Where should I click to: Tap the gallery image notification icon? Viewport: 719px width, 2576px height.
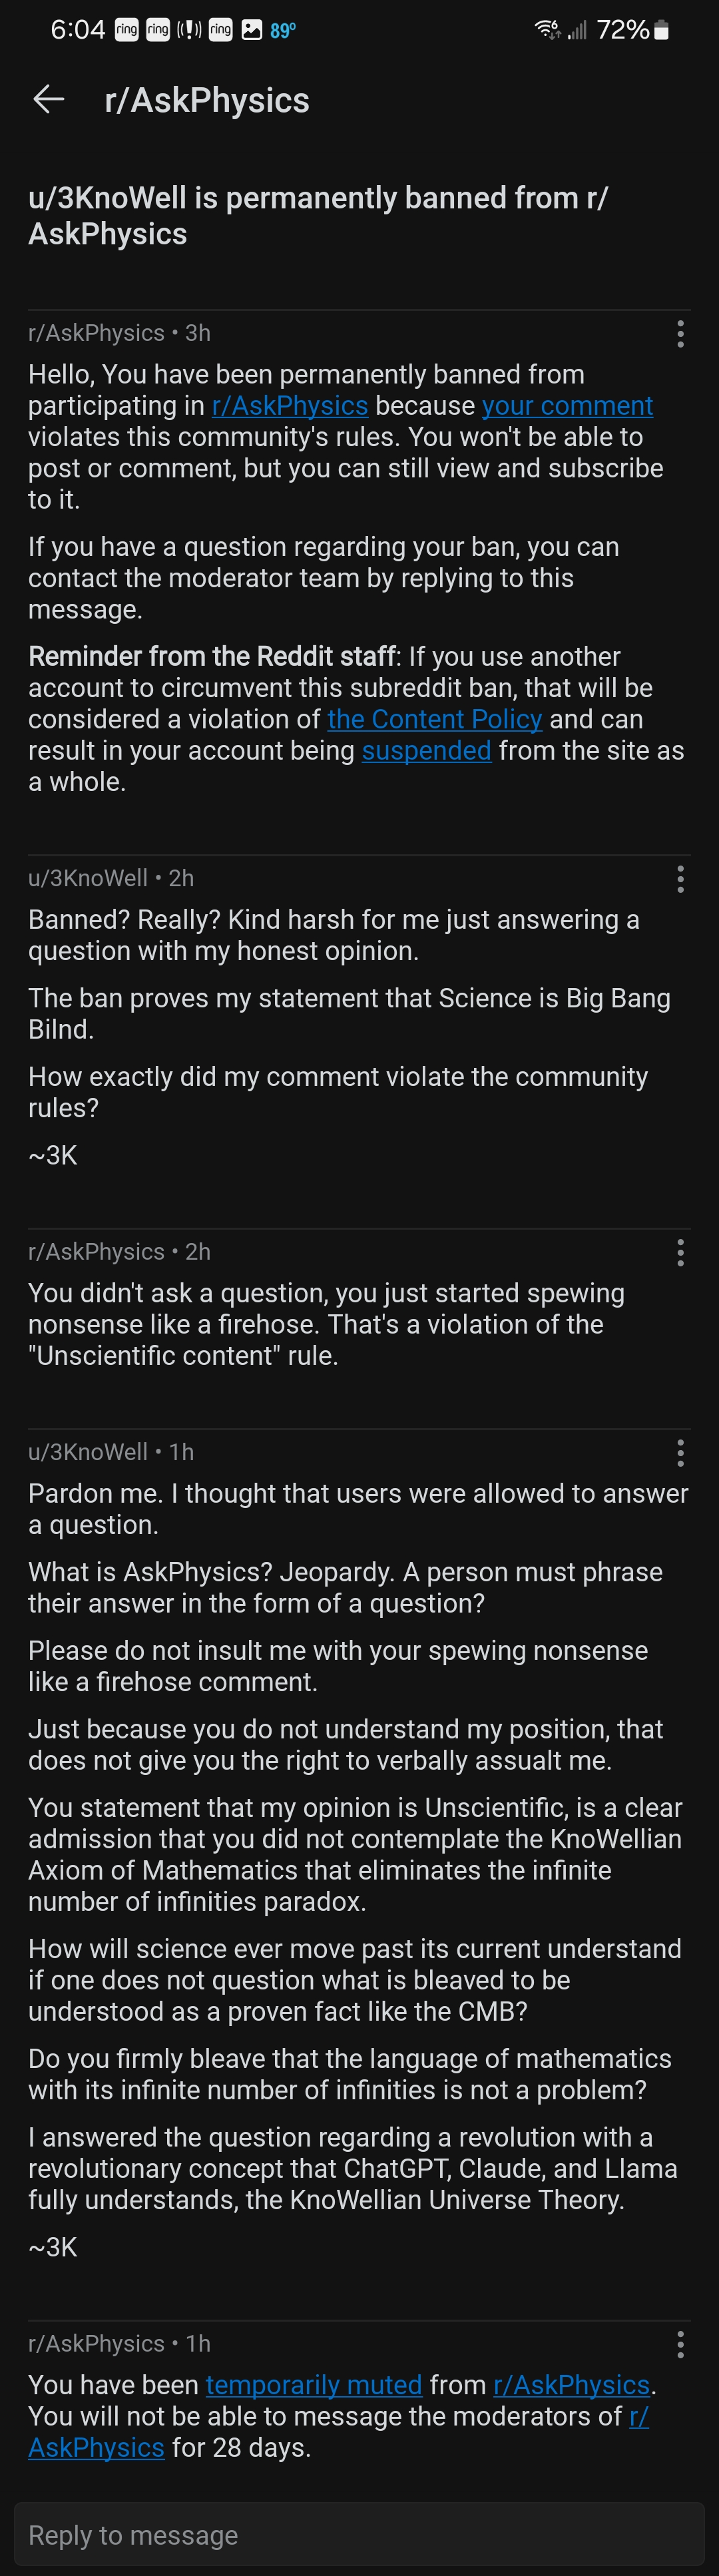252,30
